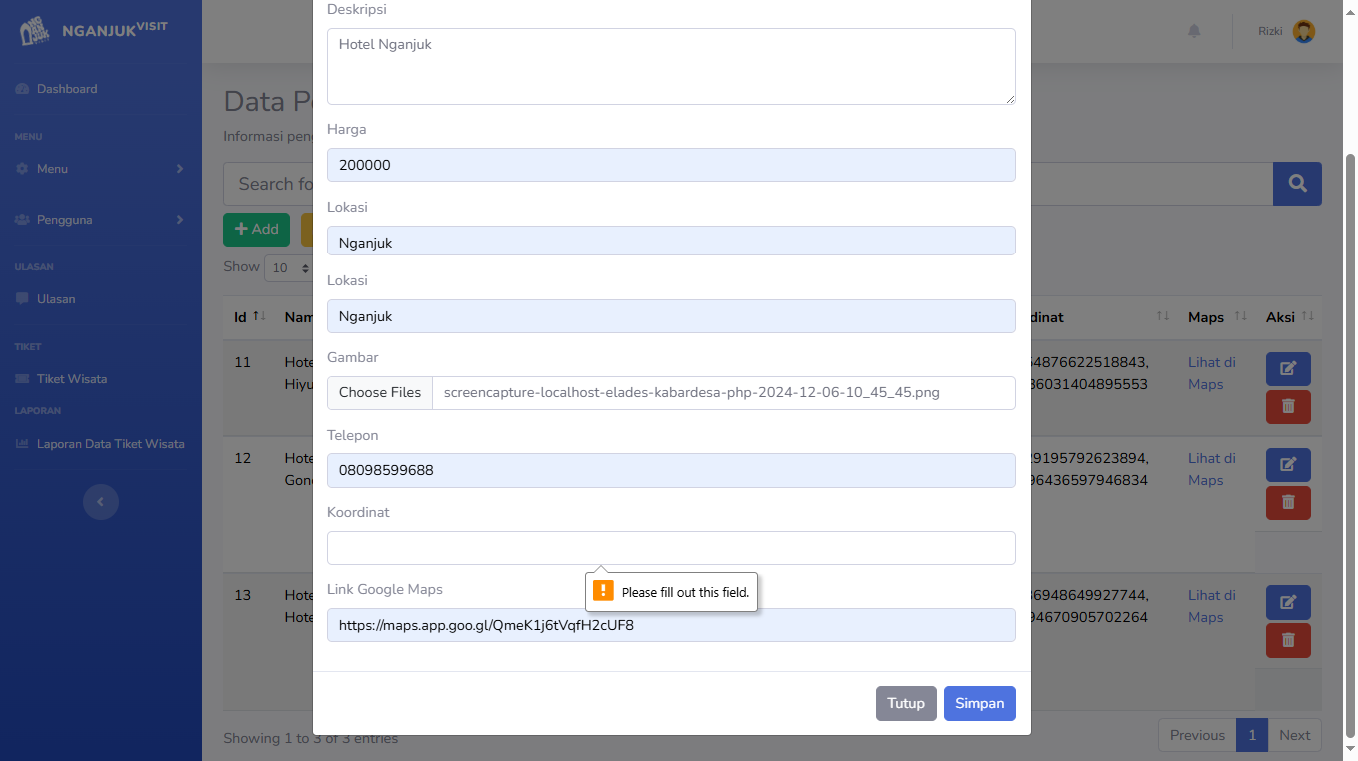Open the notifications bell

[x=1194, y=31]
